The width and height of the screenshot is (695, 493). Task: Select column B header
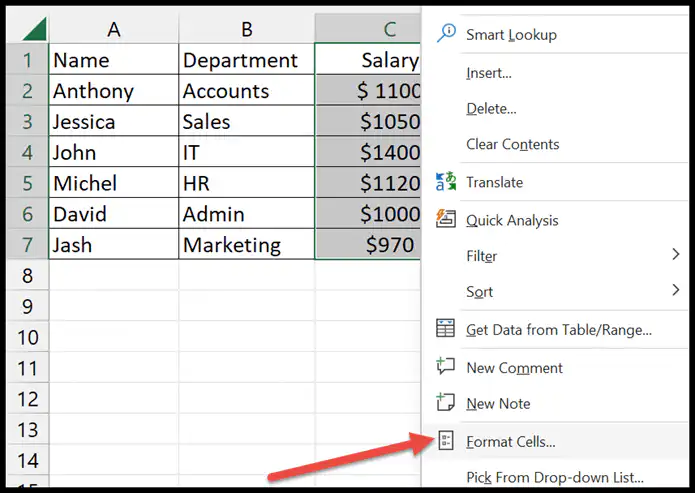246,29
